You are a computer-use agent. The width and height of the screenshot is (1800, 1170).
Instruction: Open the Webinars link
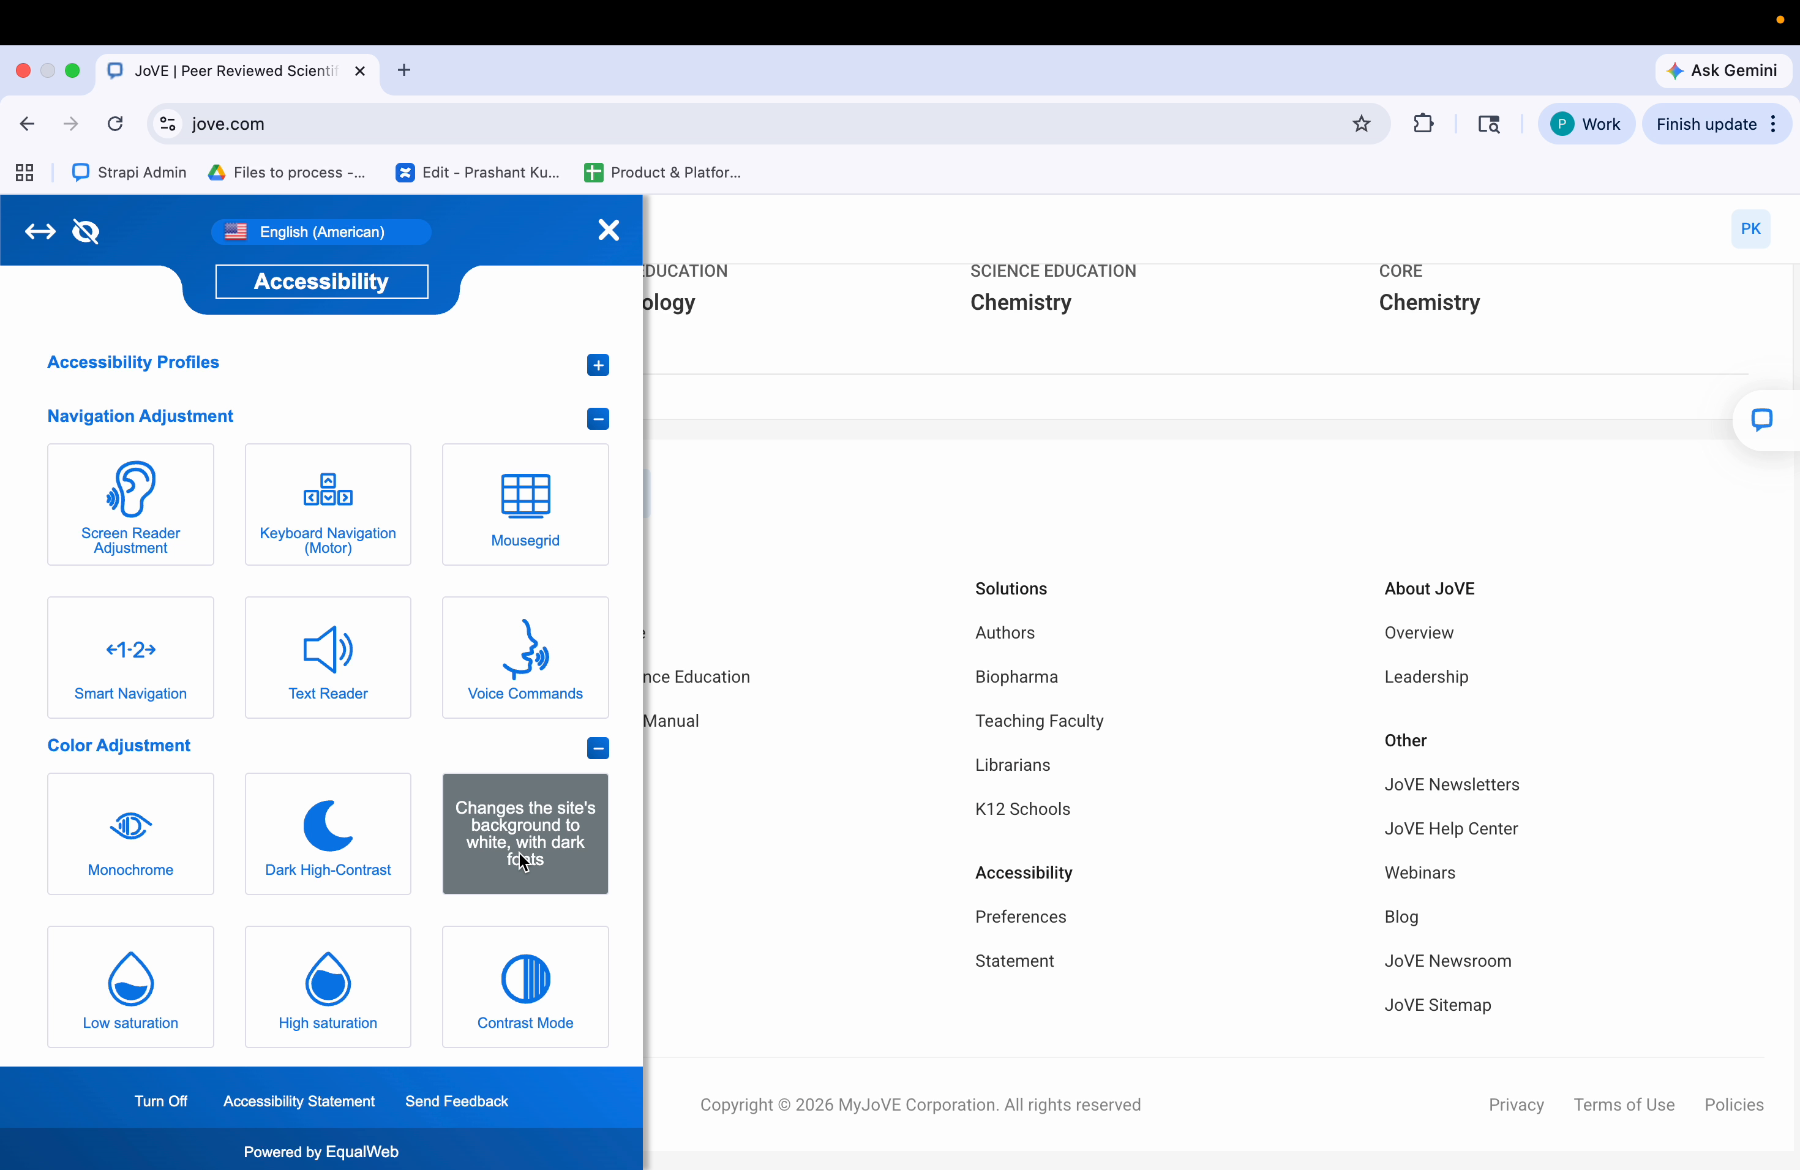point(1420,873)
